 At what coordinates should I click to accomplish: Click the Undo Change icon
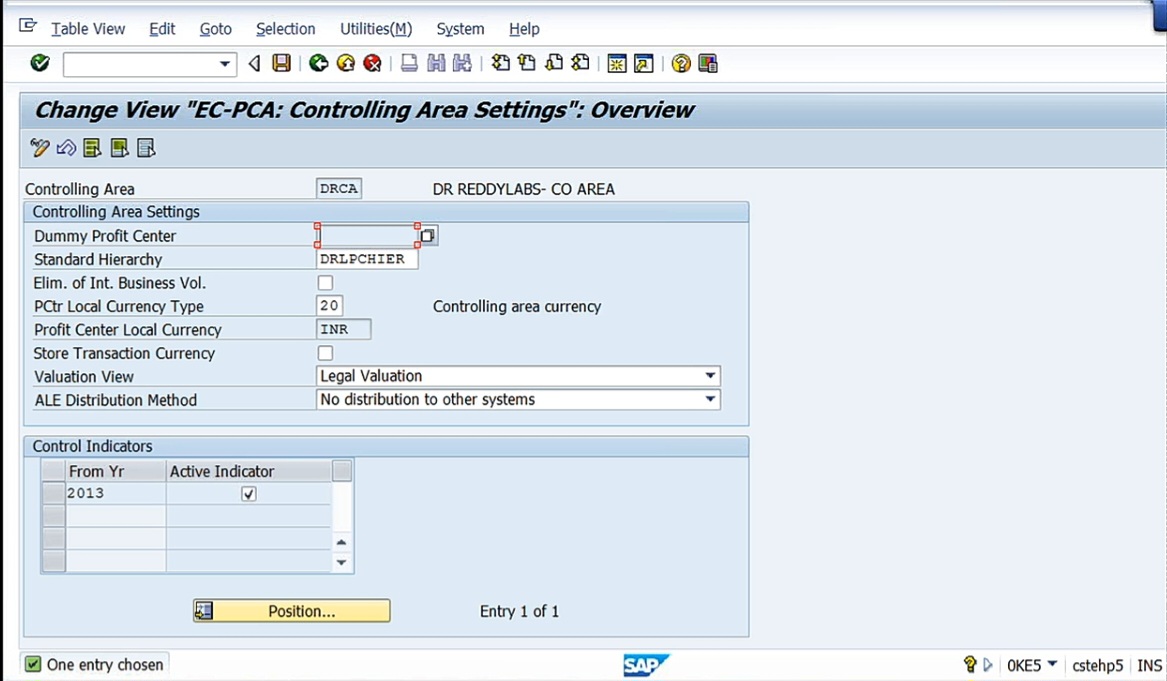click(x=66, y=148)
